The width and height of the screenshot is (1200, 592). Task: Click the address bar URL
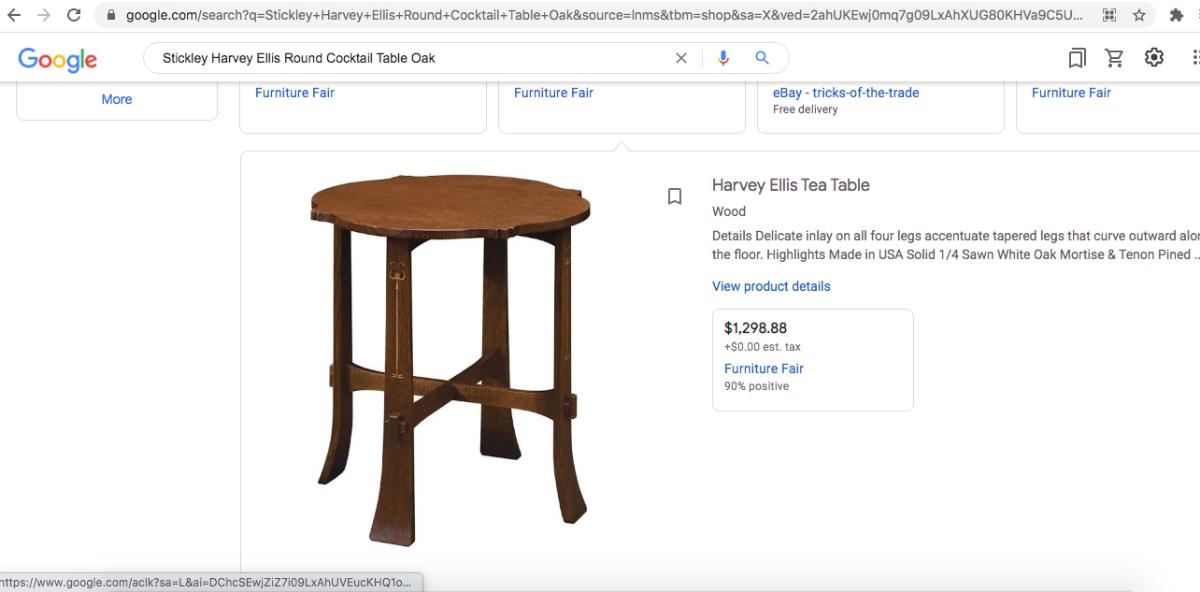(x=604, y=15)
